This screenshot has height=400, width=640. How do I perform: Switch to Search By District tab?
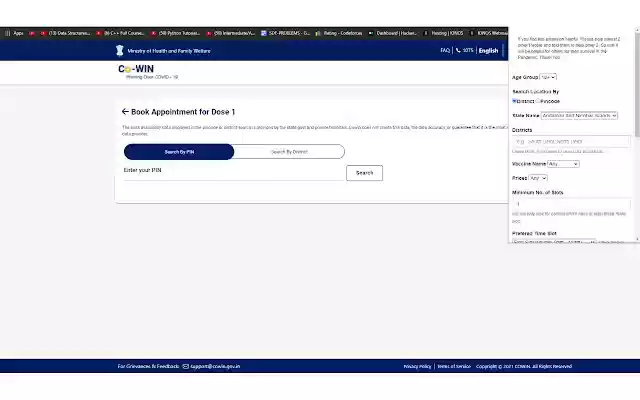click(289, 152)
